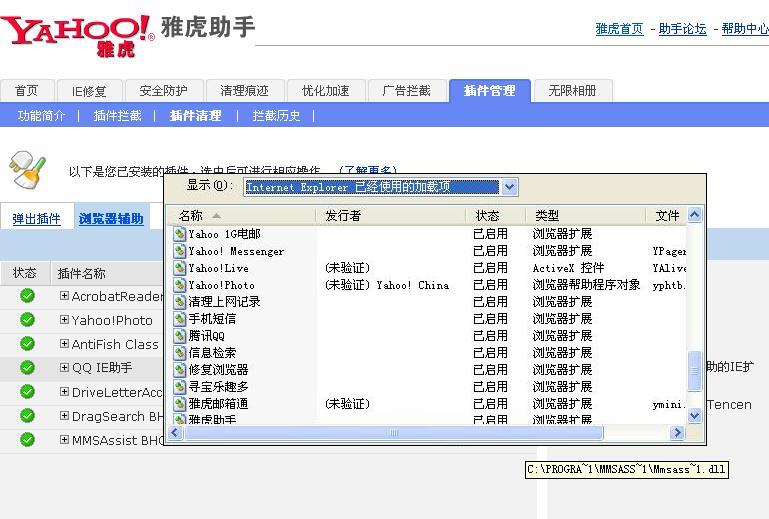Select 浏览器帮助程序对象 type cell
The width and height of the screenshot is (769, 519).
point(587,285)
